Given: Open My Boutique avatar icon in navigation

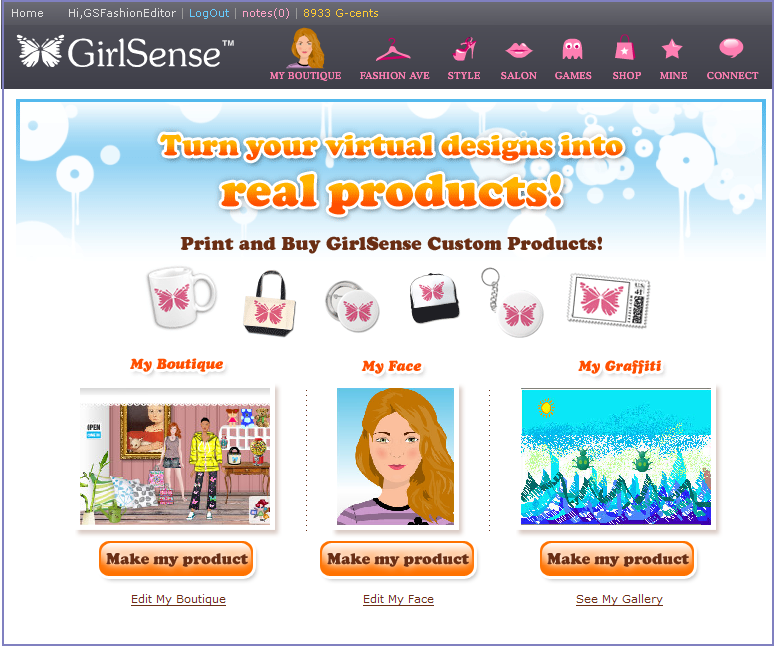Looking at the screenshot, I should (306, 48).
